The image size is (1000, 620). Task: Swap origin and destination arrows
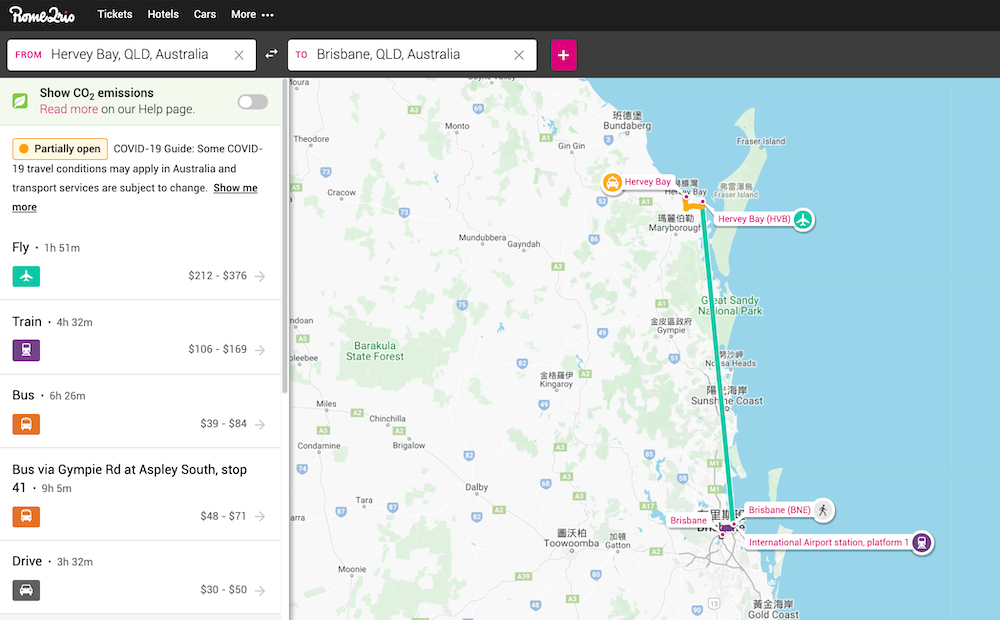click(x=272, y=54)
